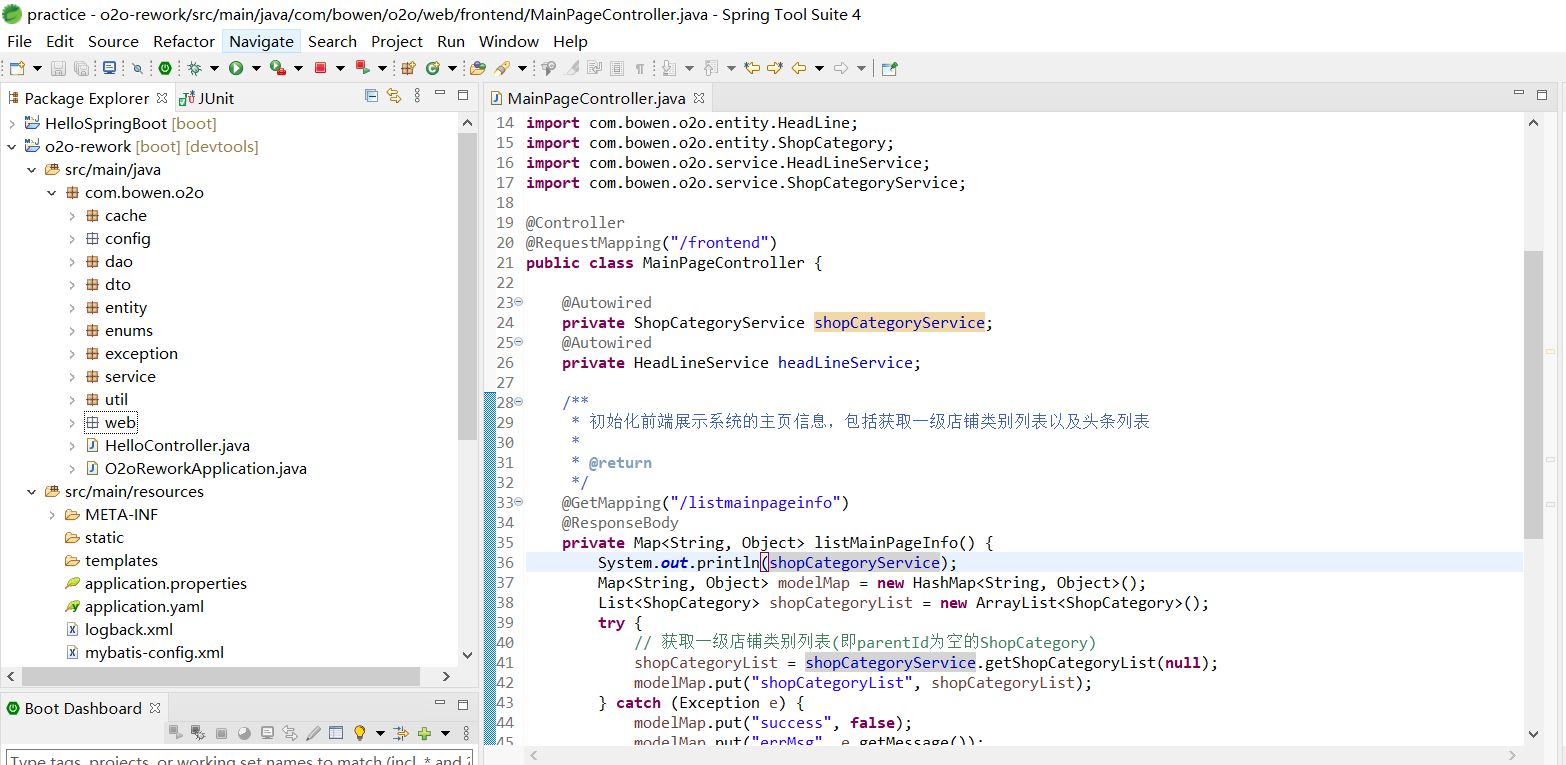
Task: Click the Open Type icon
Action: tap(478, 68)
